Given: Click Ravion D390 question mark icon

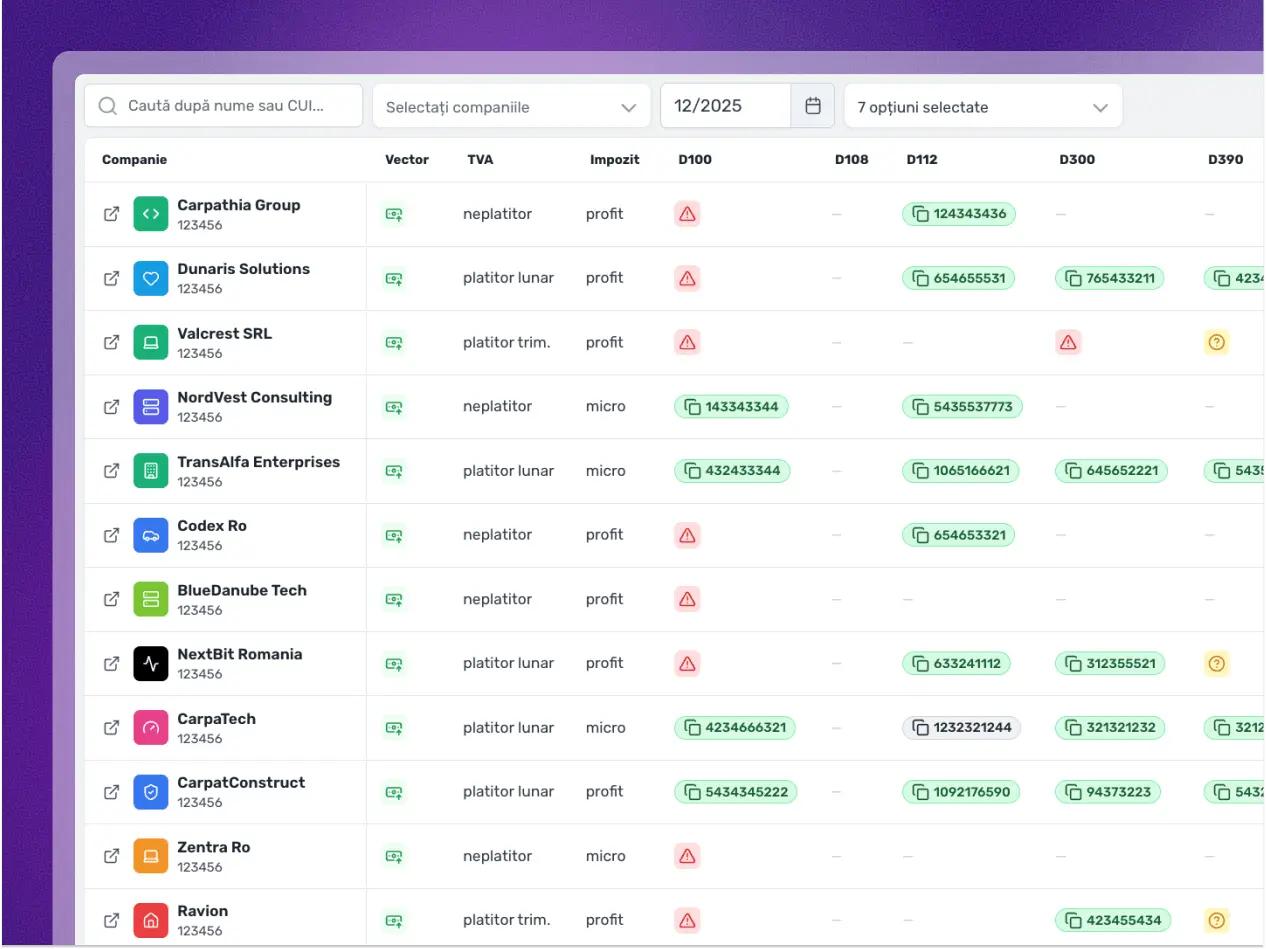Looking at the screenshot, I should point(1217,920).
